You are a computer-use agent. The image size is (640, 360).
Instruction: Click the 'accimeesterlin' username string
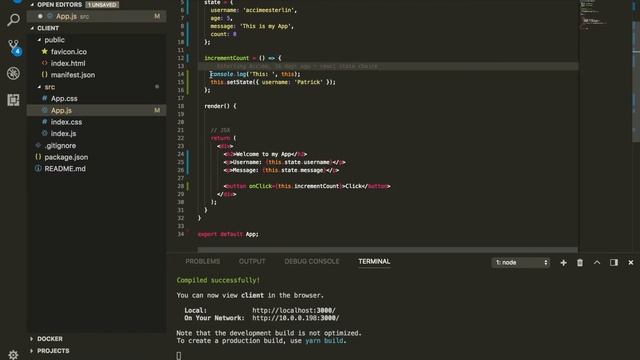click(269, 10)
